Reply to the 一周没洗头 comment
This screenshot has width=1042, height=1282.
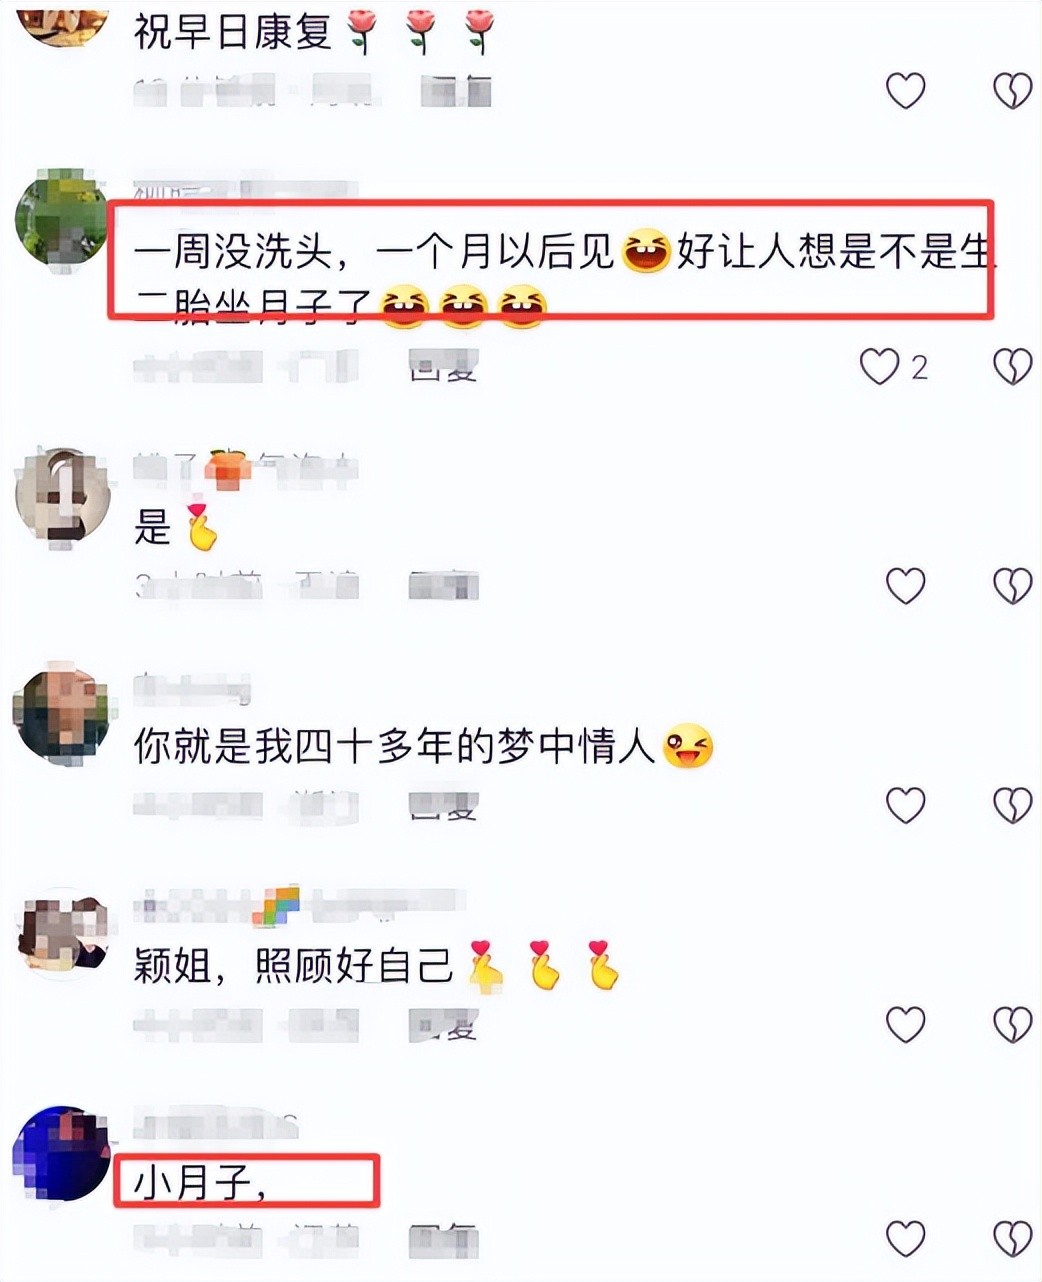pyautogui.click(x=445, y=368)
